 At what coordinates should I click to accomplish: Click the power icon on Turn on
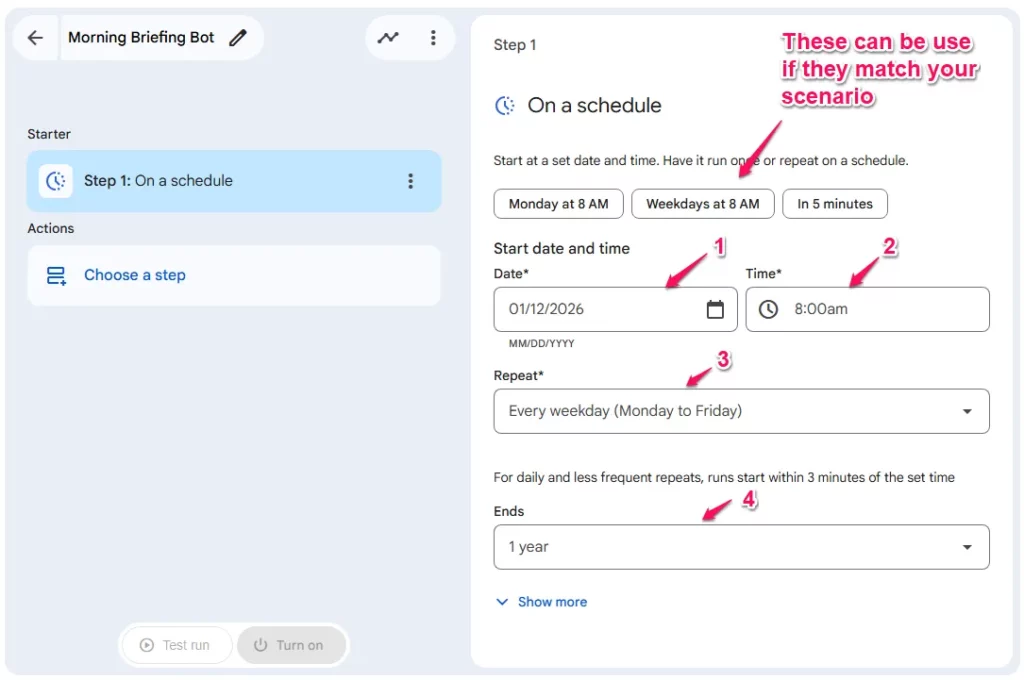[x=261, y=645]
